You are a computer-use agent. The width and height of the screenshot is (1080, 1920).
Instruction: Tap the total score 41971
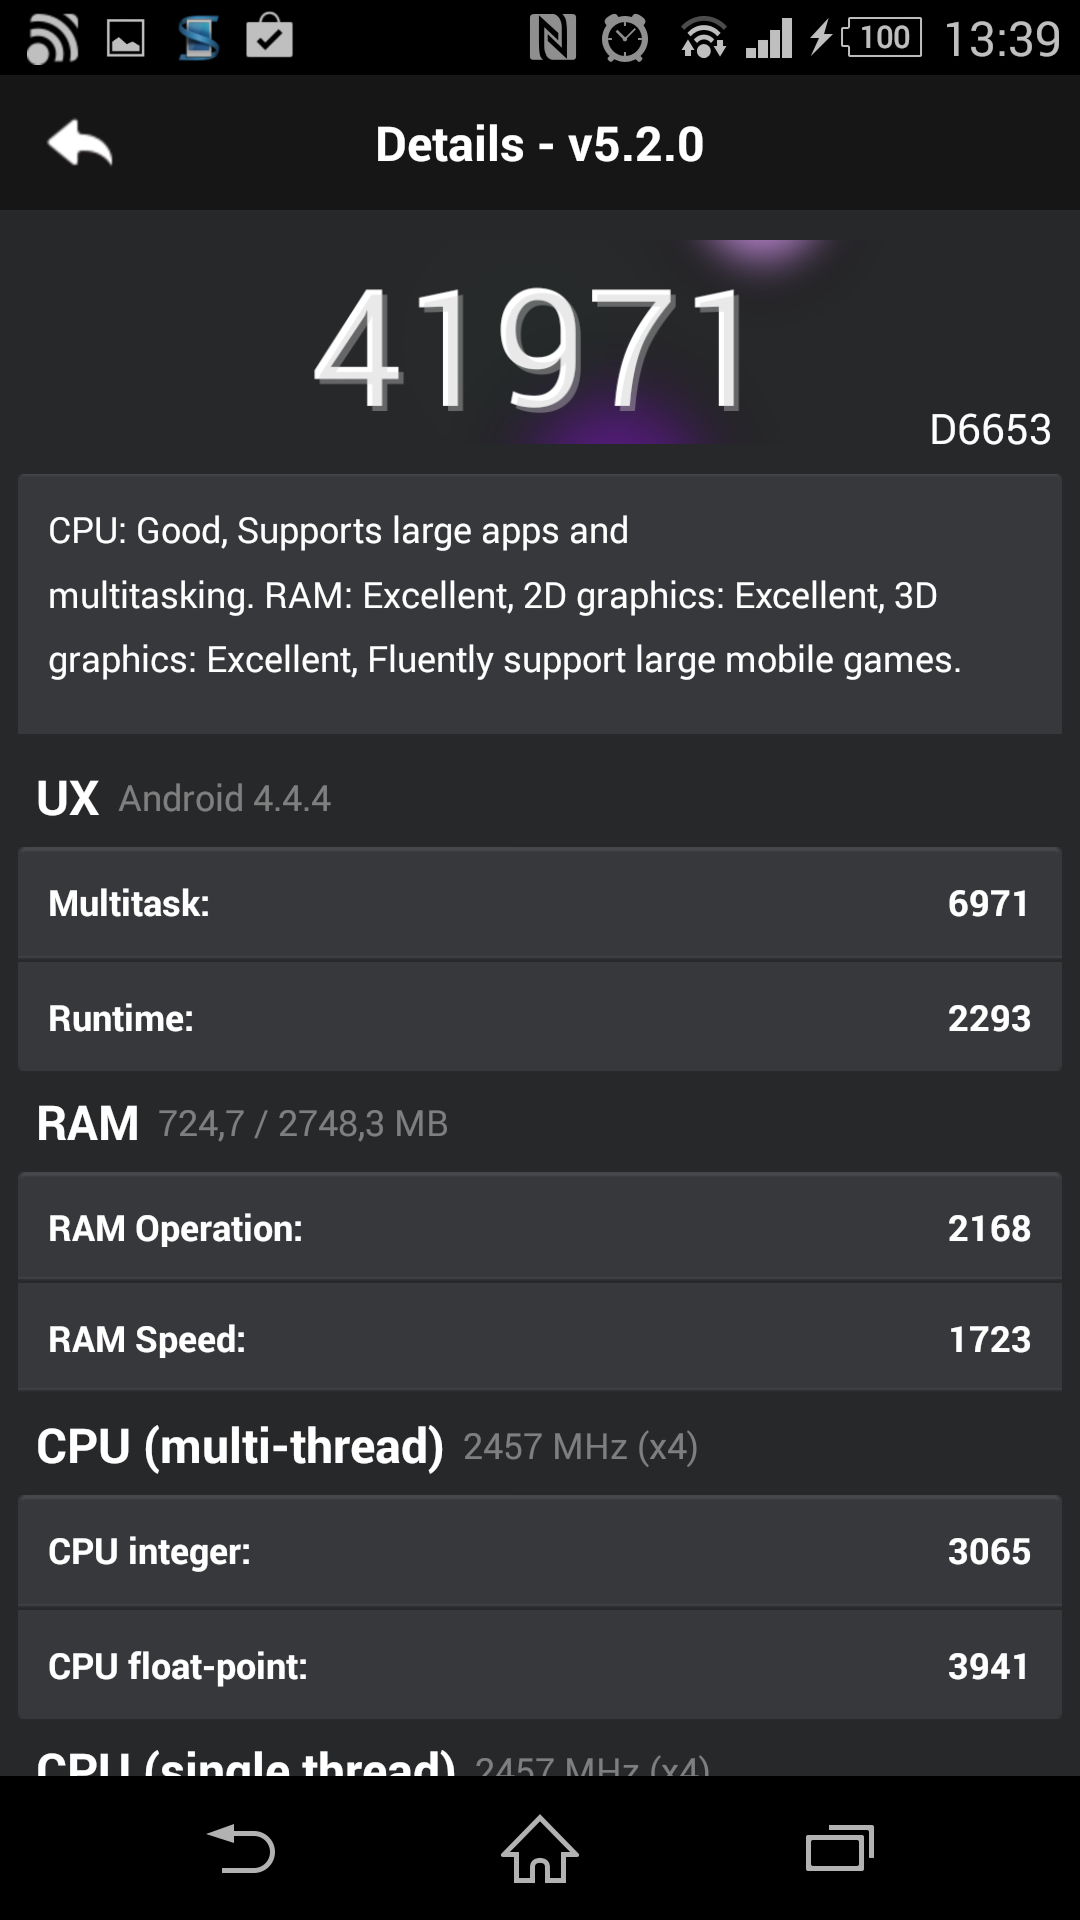point(530,348)
